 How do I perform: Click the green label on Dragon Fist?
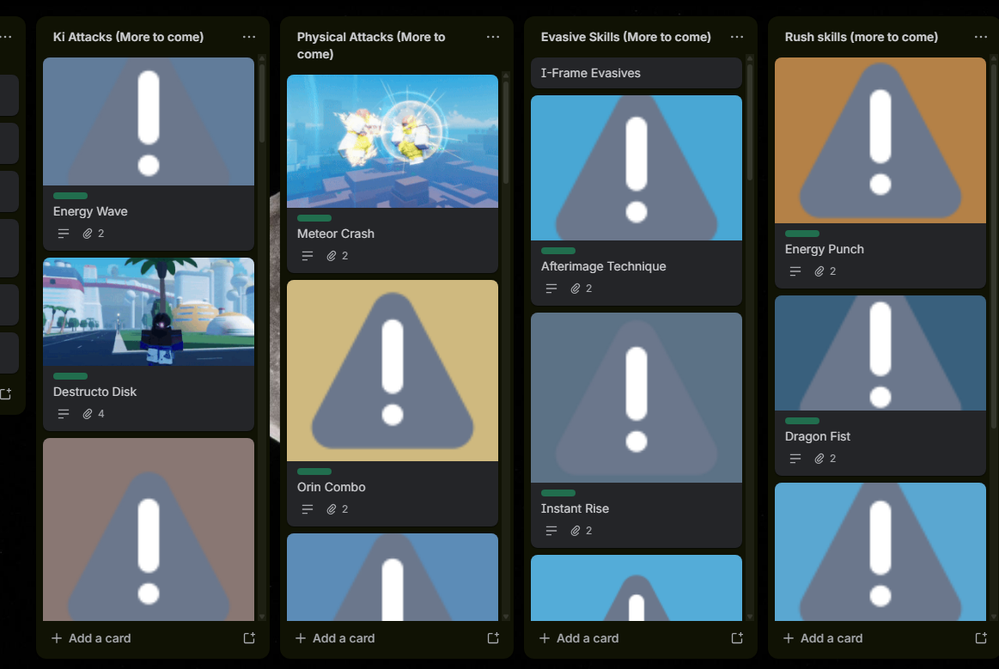tap(802, 421)
